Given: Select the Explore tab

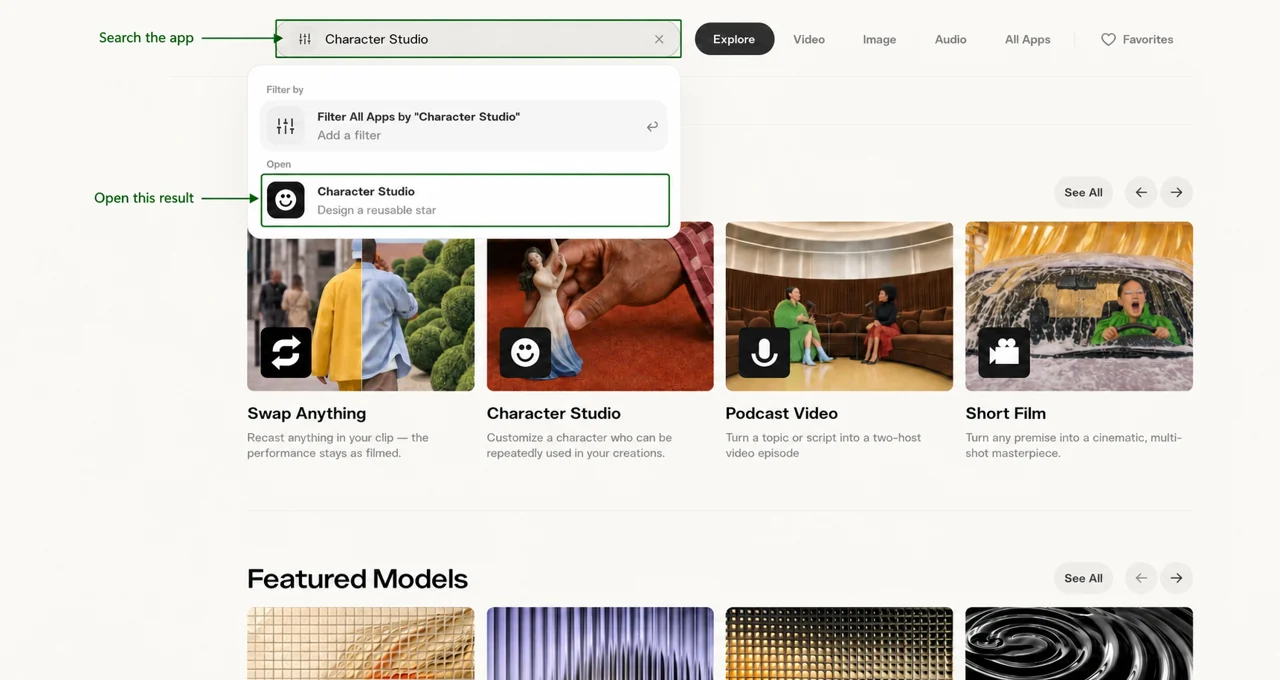Looking at the screenshot, I should 734,39.
